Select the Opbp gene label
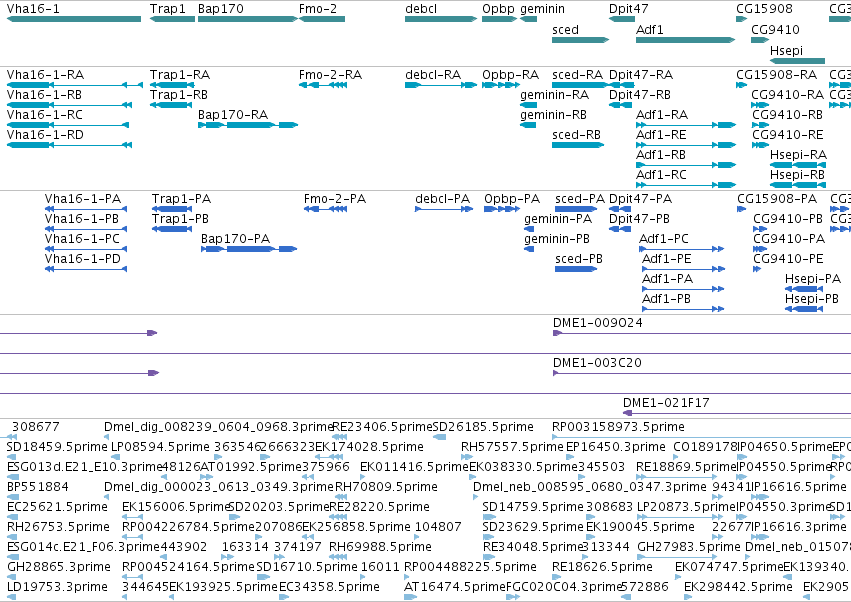The height and width of the screenshot is (602, 851). coord(498,9)
